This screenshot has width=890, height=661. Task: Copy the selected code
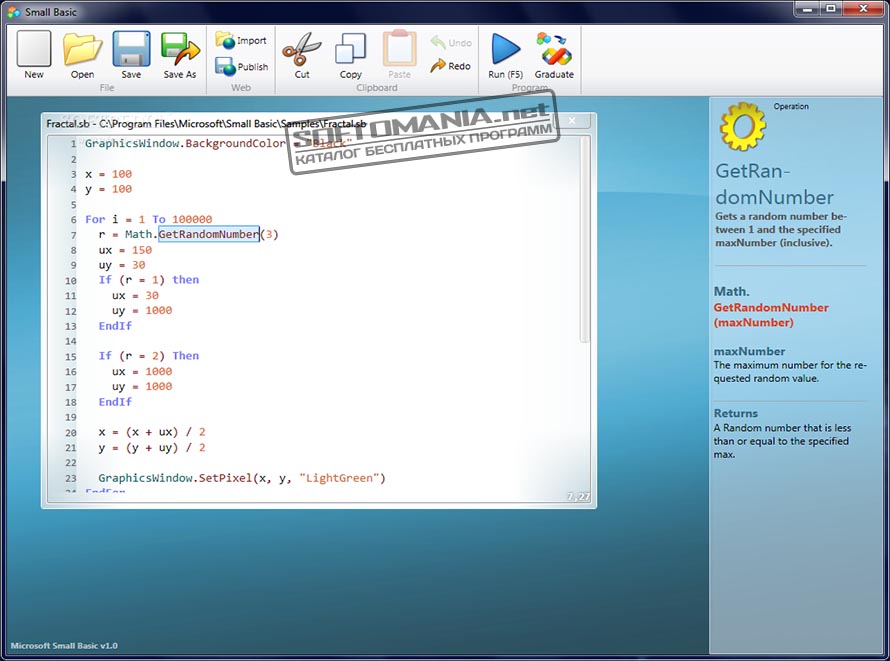click(x=350, y=52)
